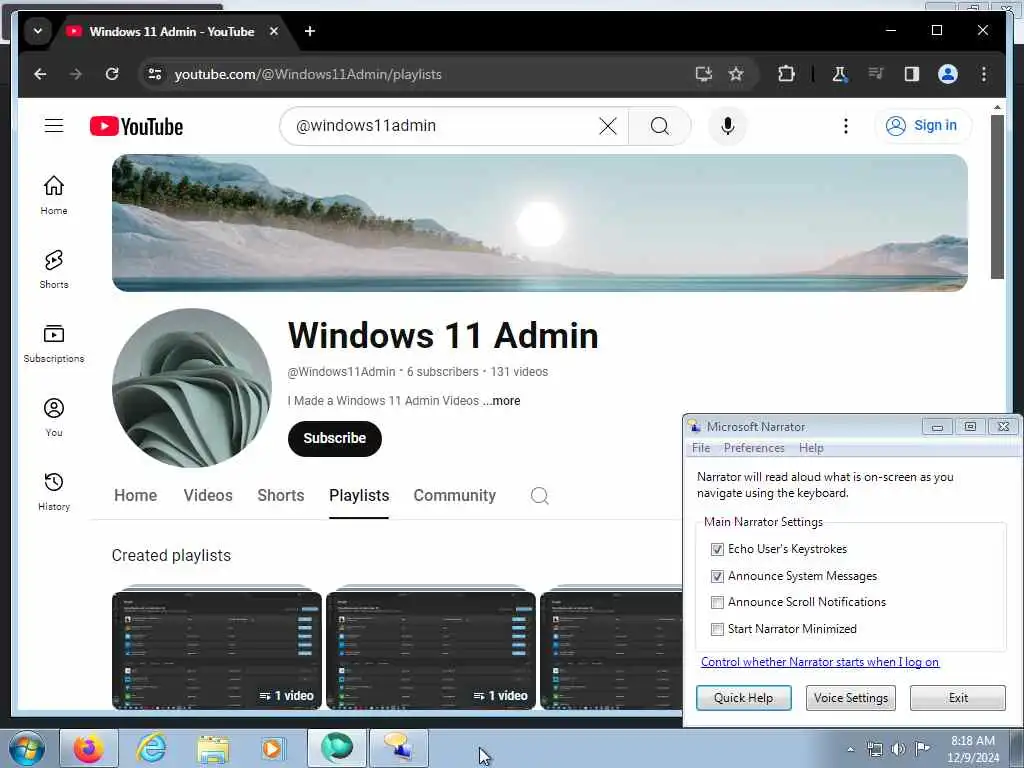Viewport: 1024px width, 768px height.
Task: Show hidden tray icons arrow
Action: (x=850, y=750)
